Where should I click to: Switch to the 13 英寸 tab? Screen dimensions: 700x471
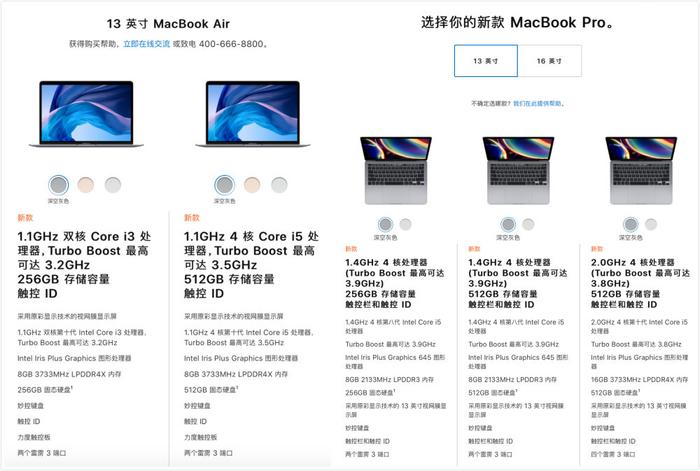[486, 61]
